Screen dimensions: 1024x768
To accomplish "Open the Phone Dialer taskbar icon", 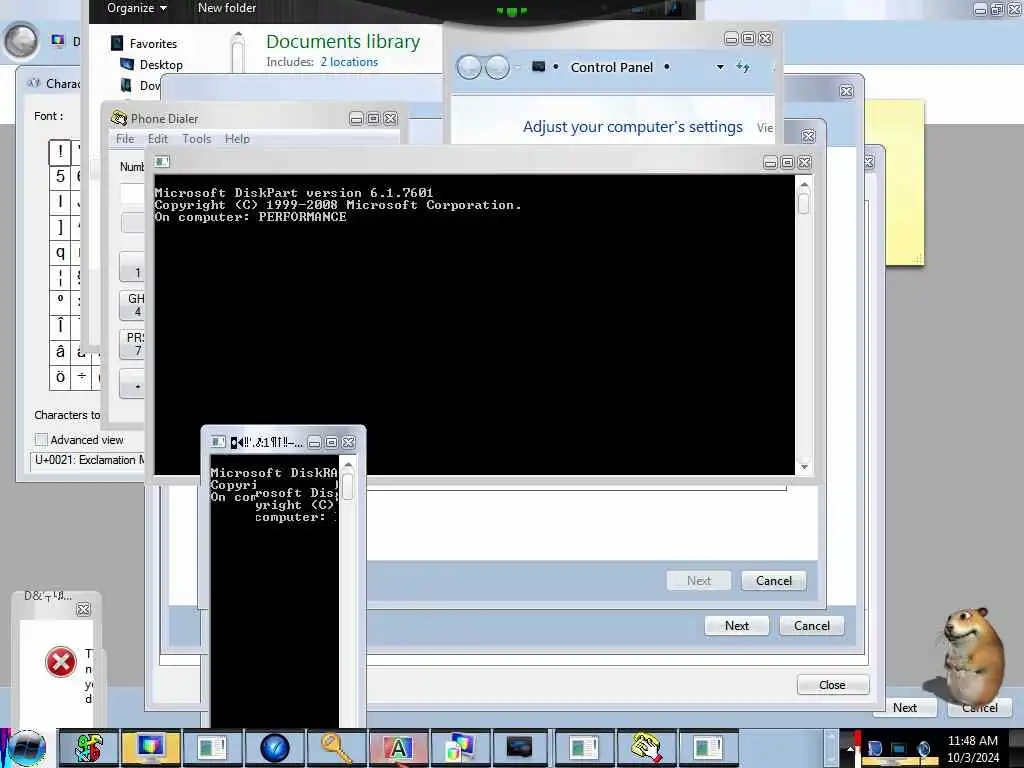I will (x=647, y=748).
